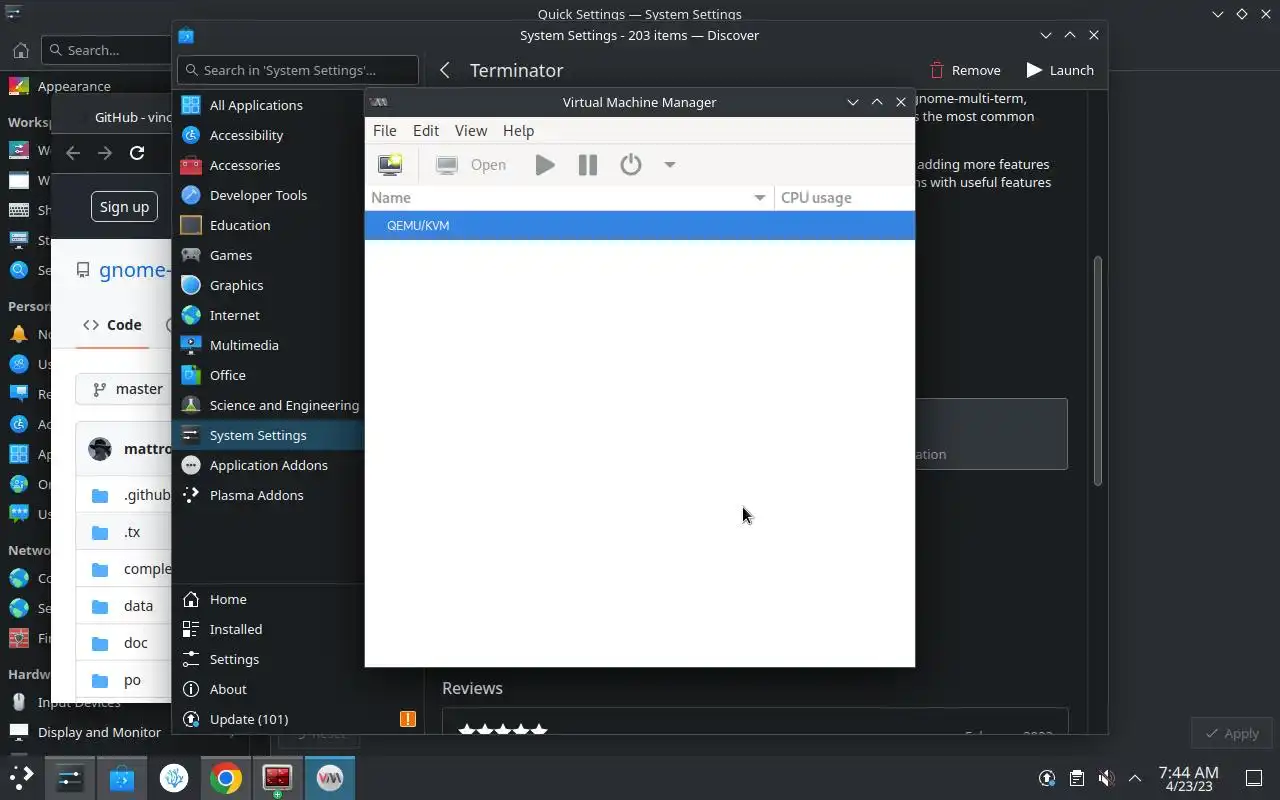Image resolution: width=1280 pixels, height=800 pixels.
Task: Select All Applications in Discover
Action: 268,105
